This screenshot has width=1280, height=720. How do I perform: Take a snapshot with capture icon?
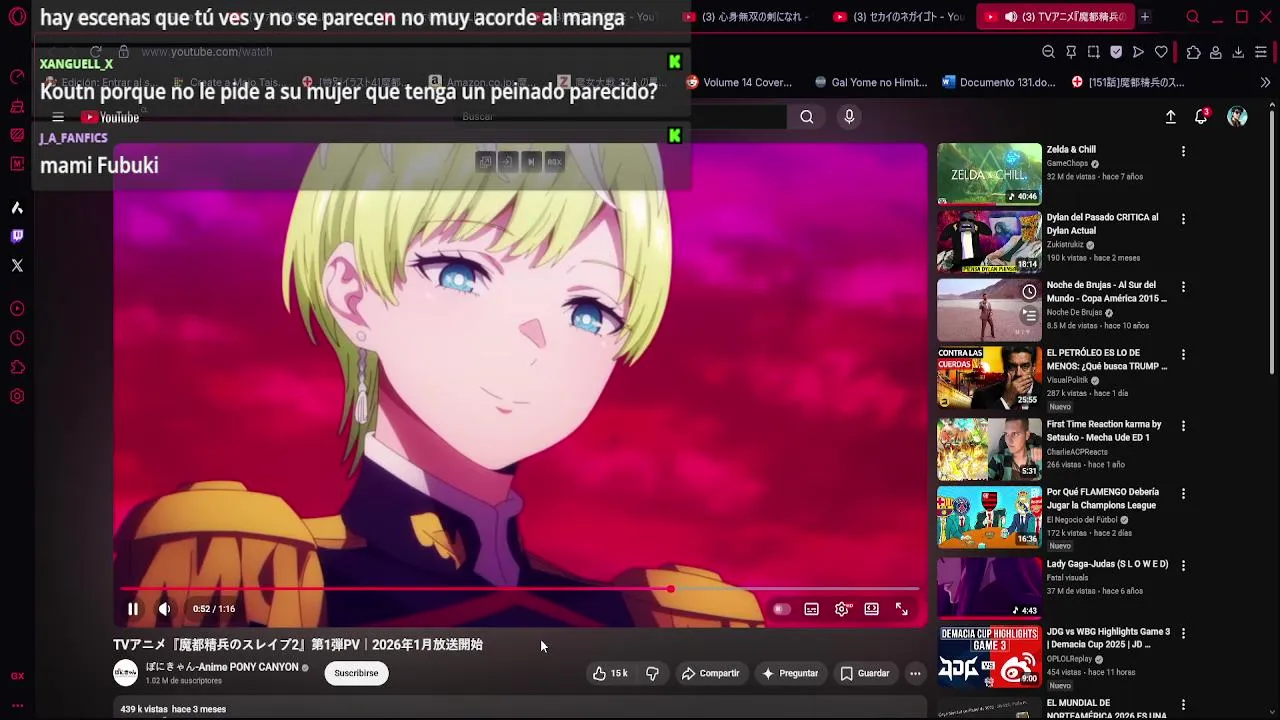click(1094, 52)
